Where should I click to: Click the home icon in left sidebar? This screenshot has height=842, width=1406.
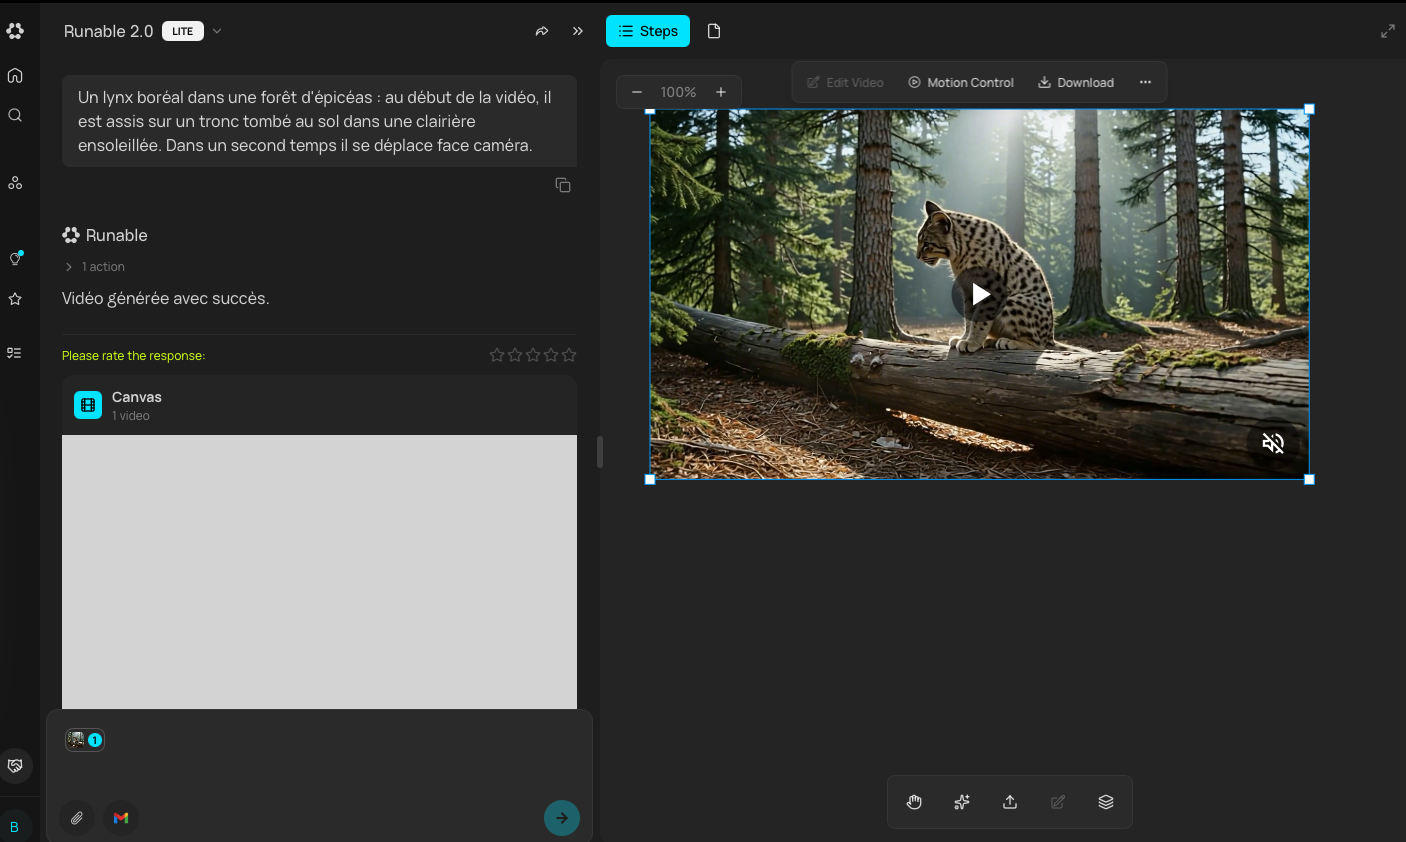[15, 75]
